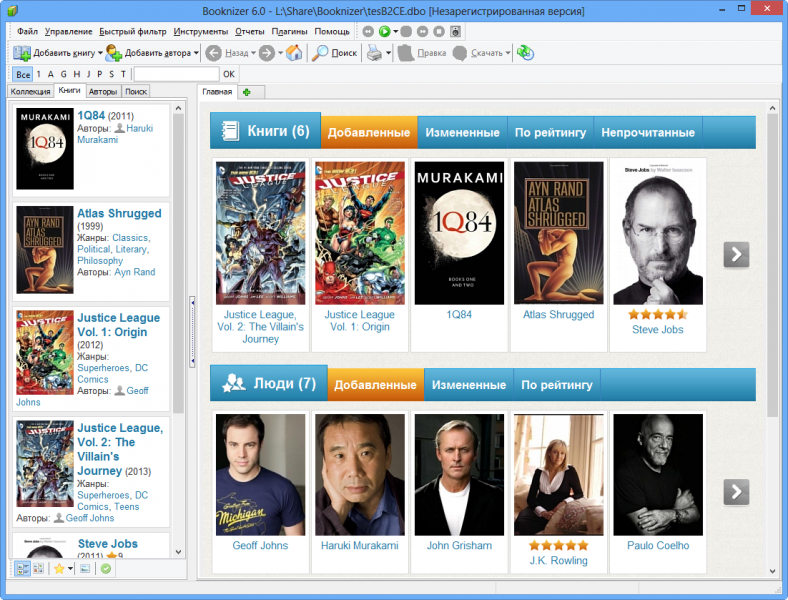Open the Управление menu

pyautogui.click(x=68, y=32)
